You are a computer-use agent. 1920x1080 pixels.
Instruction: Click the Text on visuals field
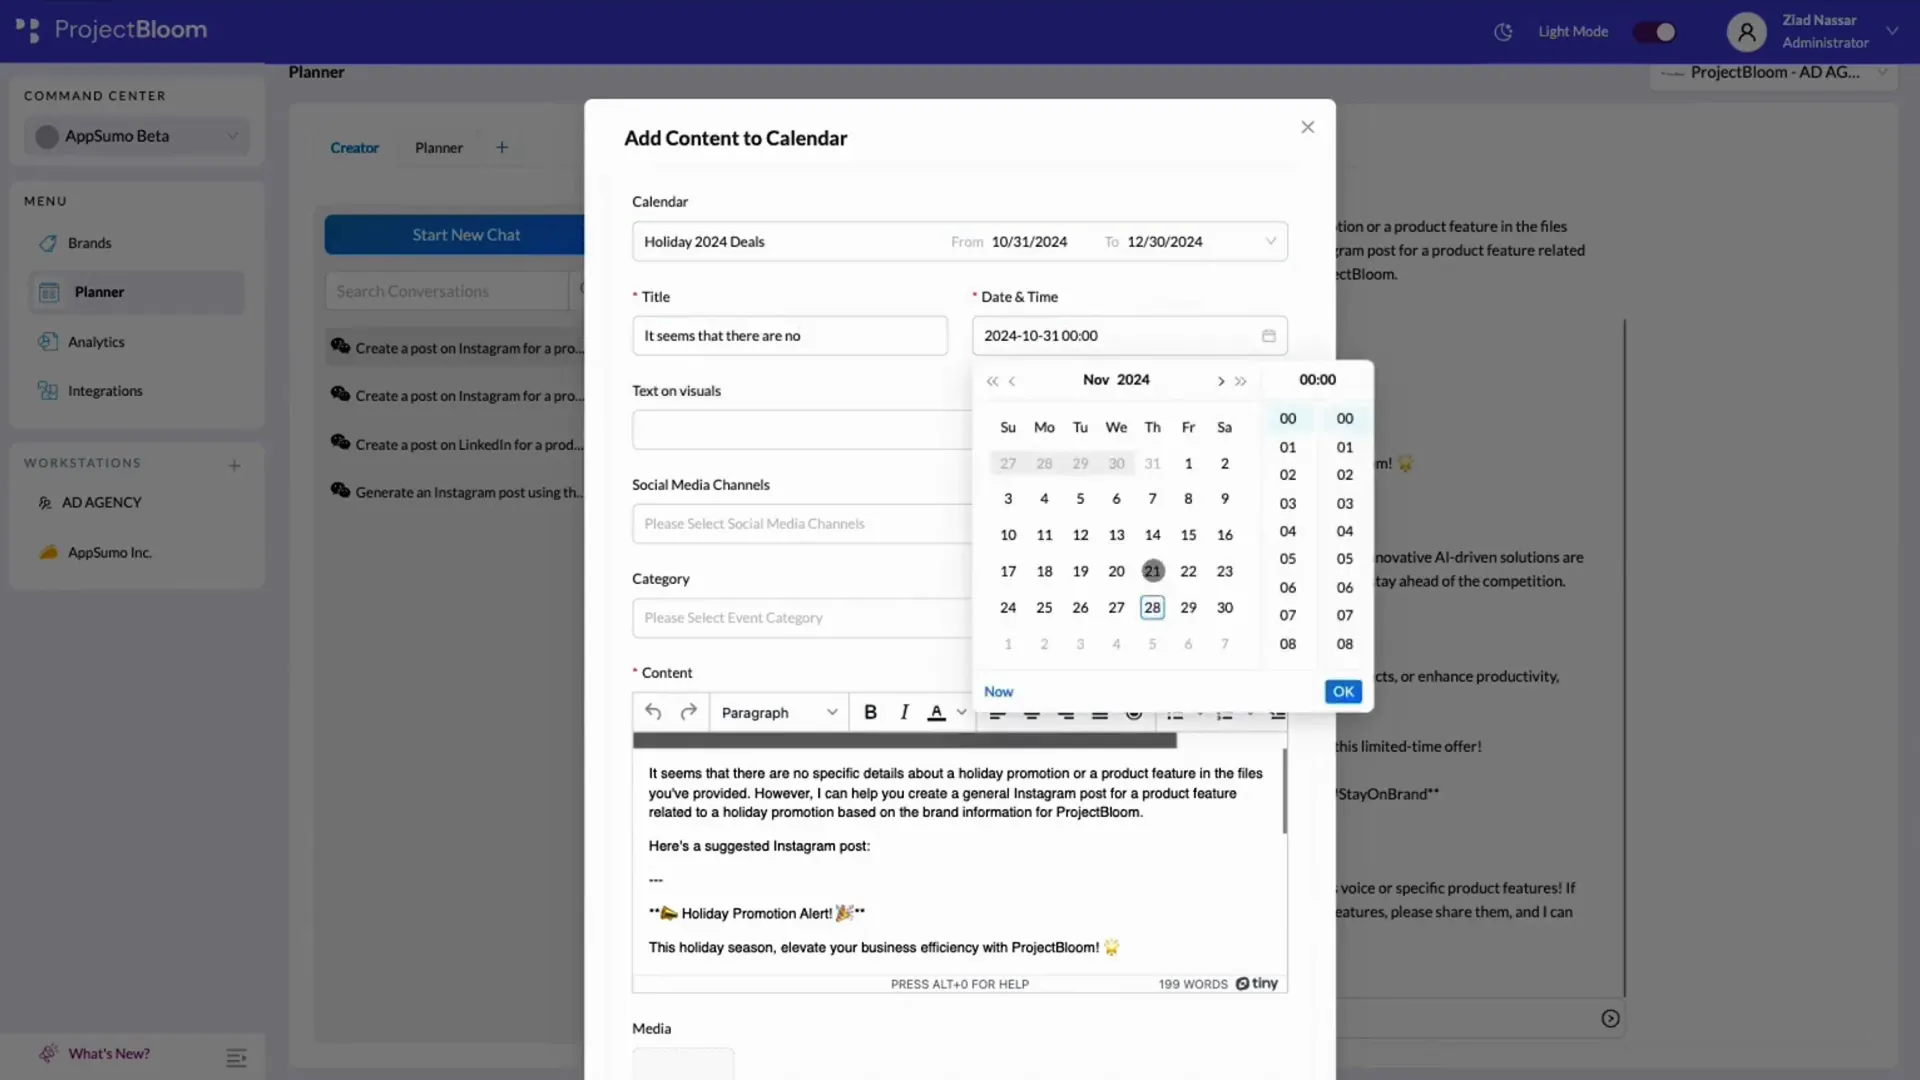click(x=801, y=430)
